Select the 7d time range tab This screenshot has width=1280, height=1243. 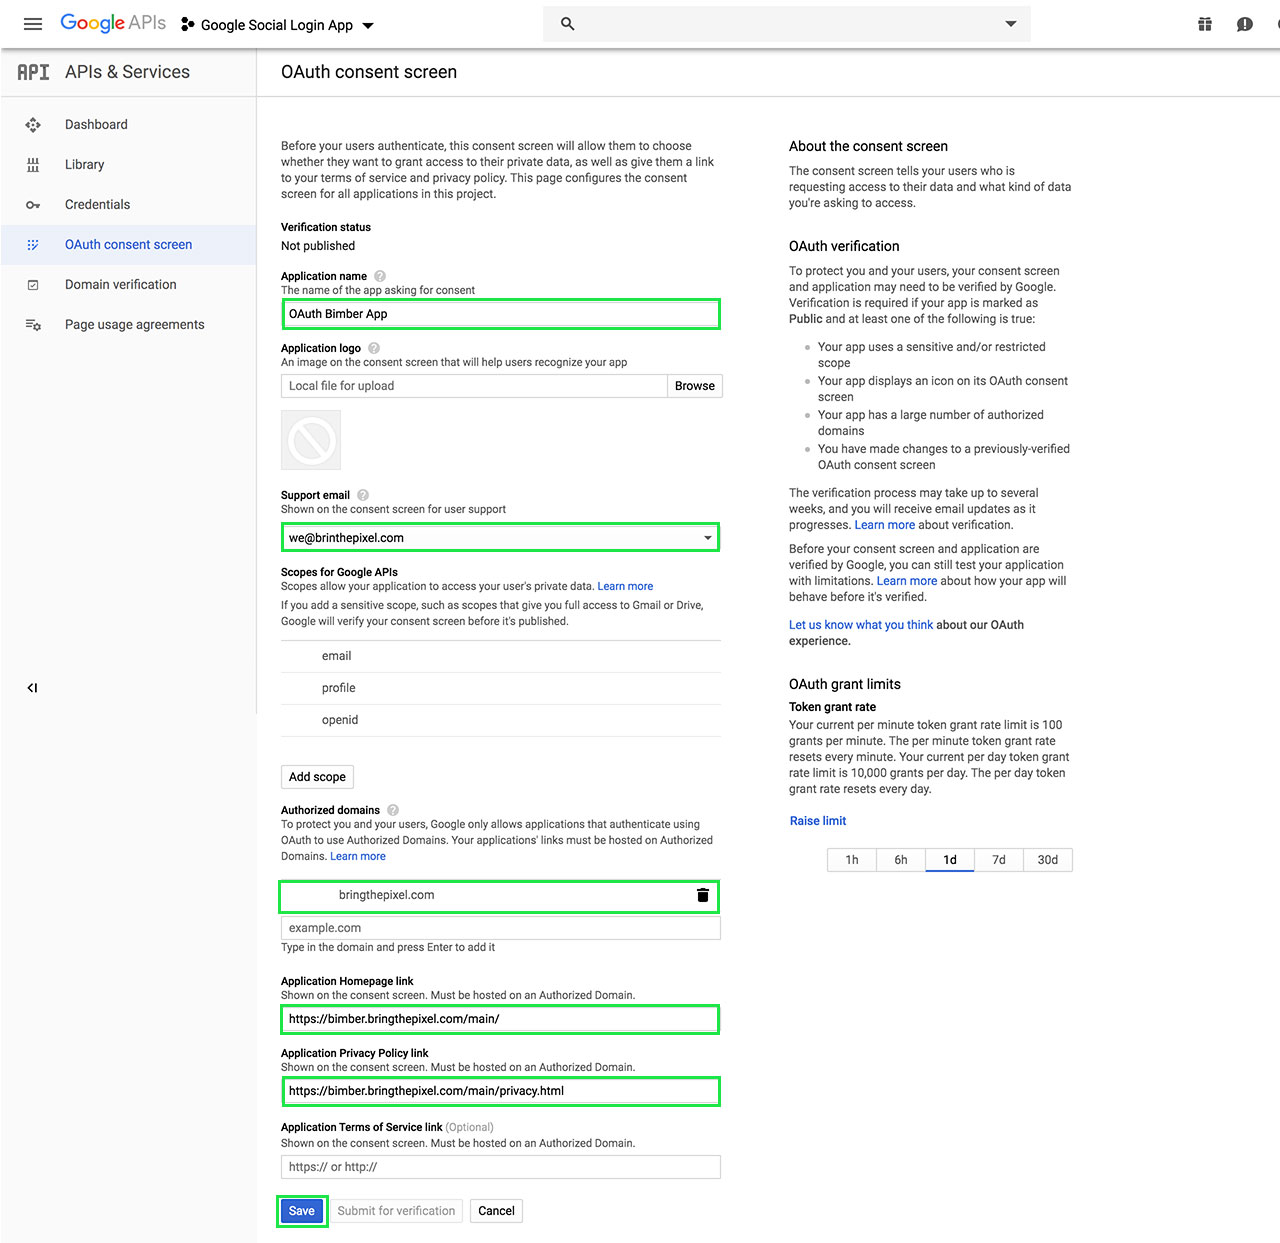coord(999,860)
